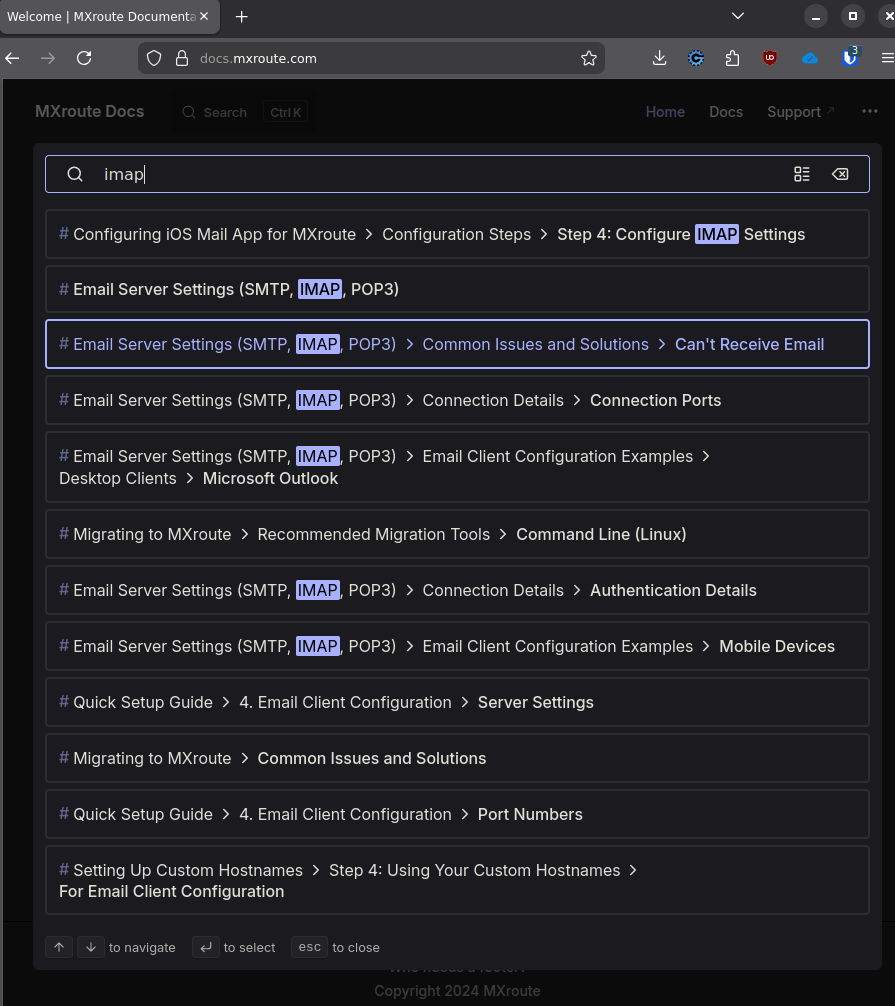The height and width of the screenshot is (1006, 895).
Task: Open result For Email Client Configuration
Action: click(457, 880)
